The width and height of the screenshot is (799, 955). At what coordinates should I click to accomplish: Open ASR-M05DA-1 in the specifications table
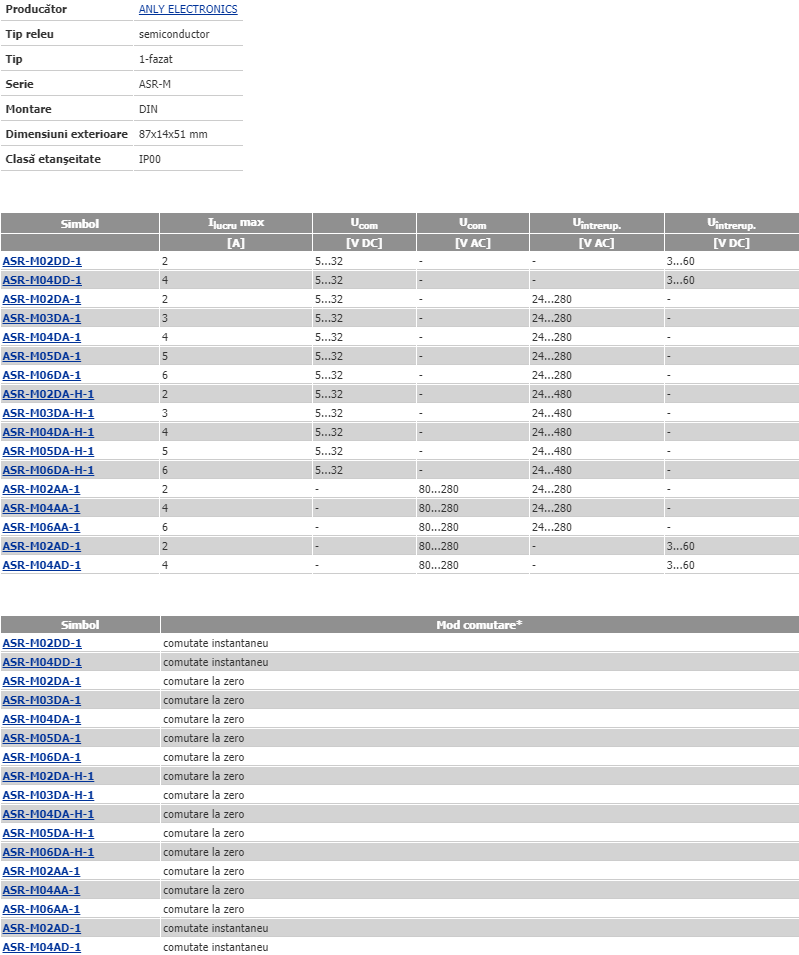(42, 356)
